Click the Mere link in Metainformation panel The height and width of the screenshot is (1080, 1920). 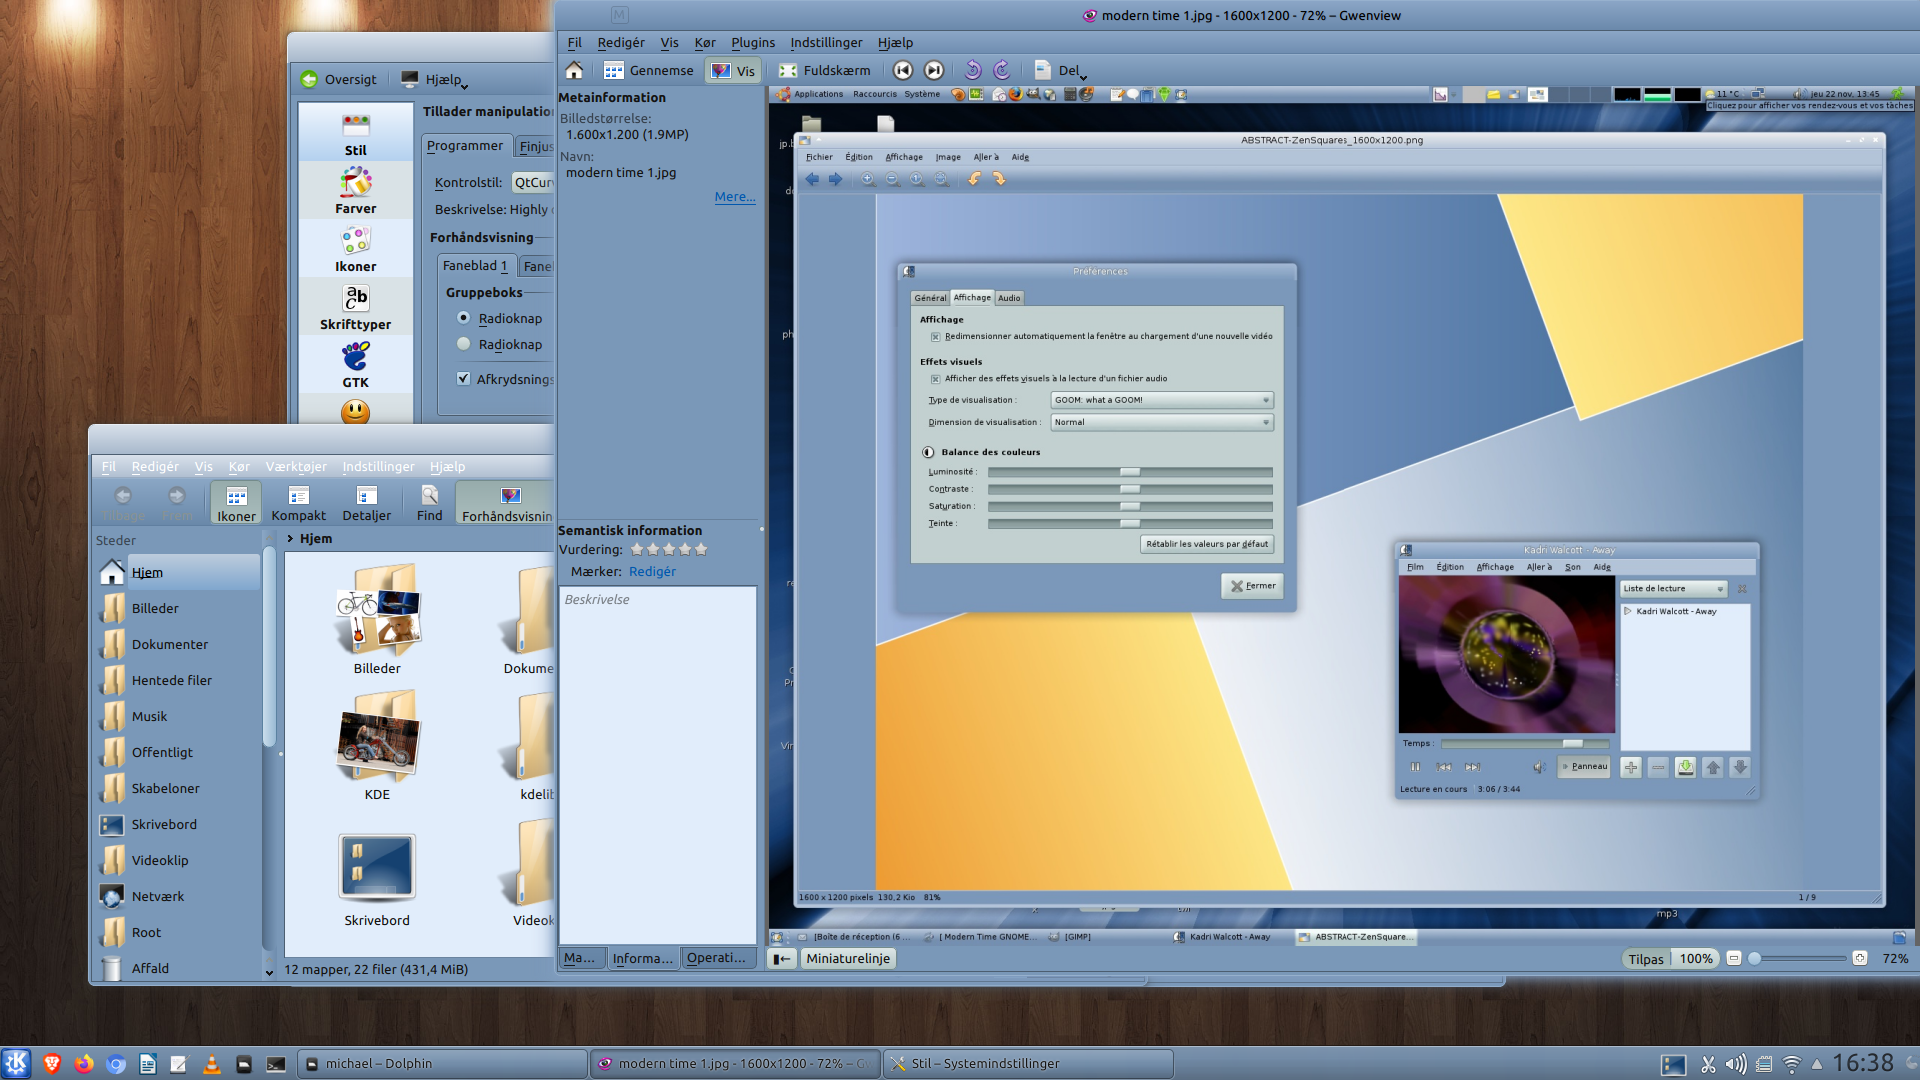pyautogui.click(x=734, y=196)
